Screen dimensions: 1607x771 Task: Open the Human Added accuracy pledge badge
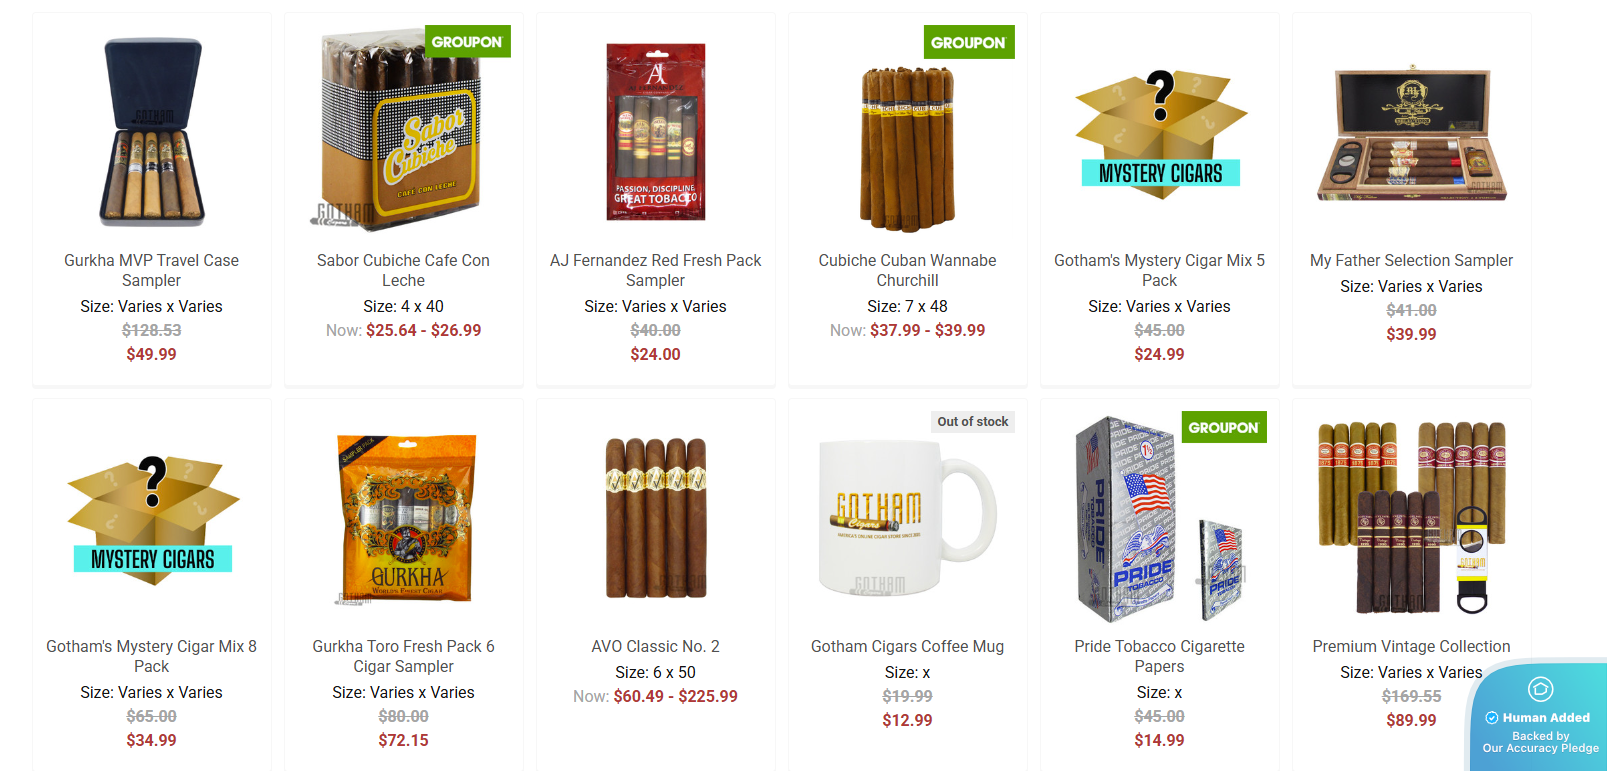[x=1538, y=716]
